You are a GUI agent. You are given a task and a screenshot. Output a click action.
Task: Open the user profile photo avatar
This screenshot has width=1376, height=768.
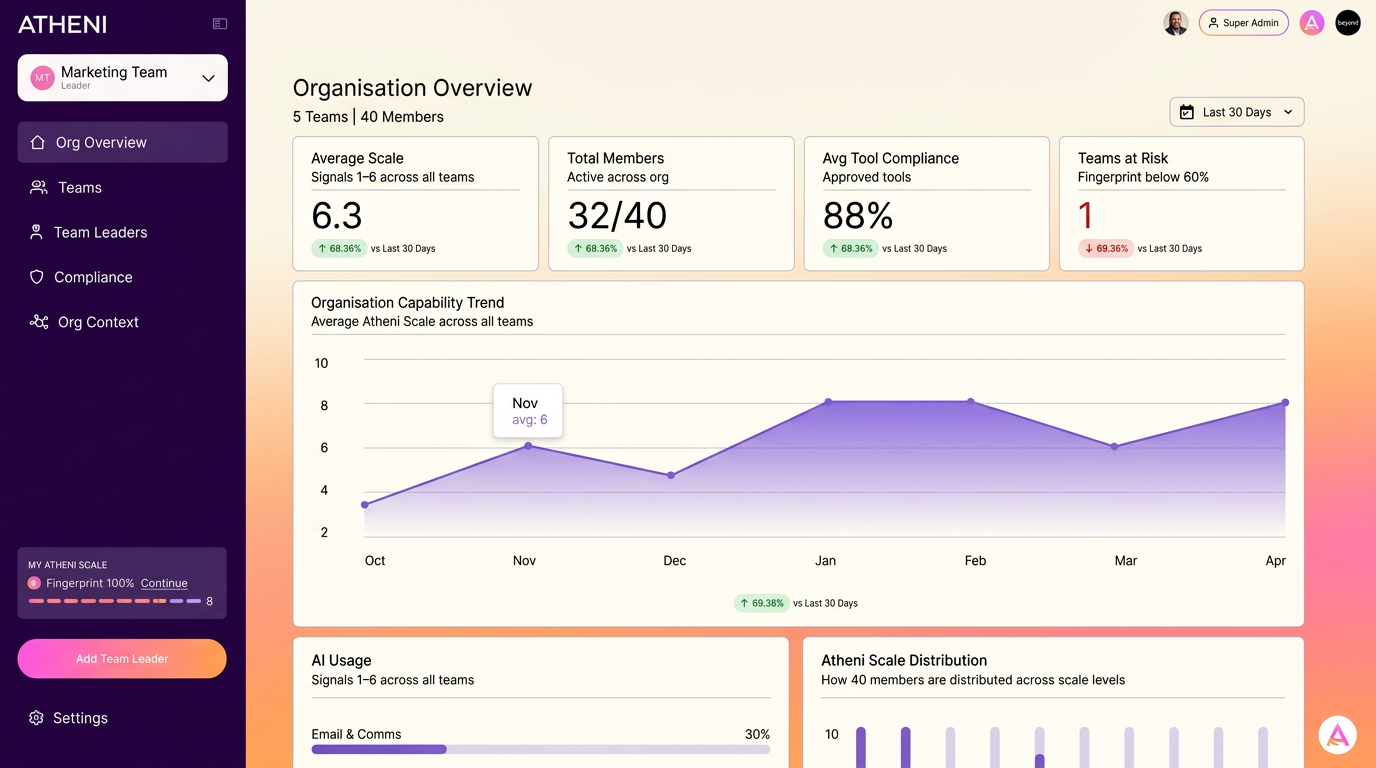1176,23
